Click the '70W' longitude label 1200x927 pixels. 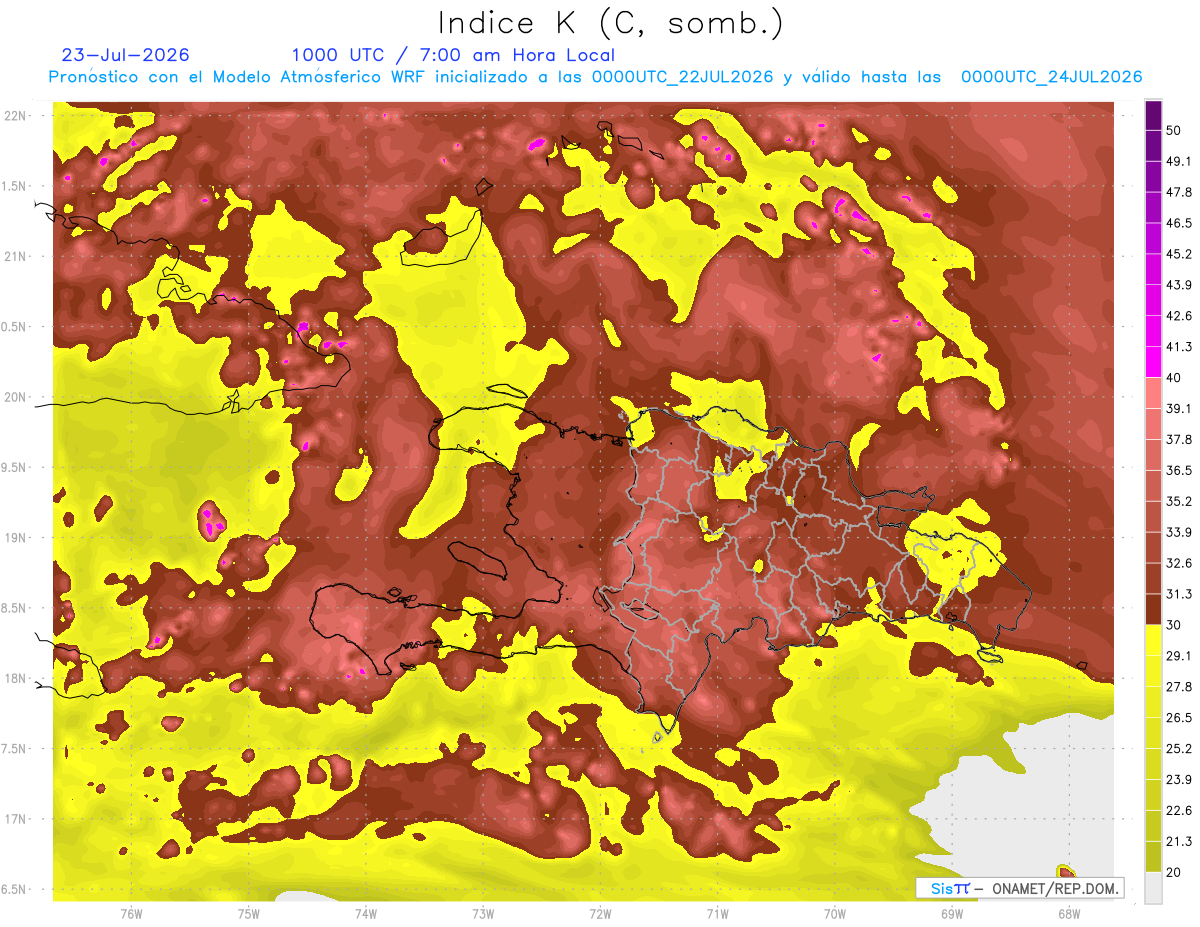835,913
